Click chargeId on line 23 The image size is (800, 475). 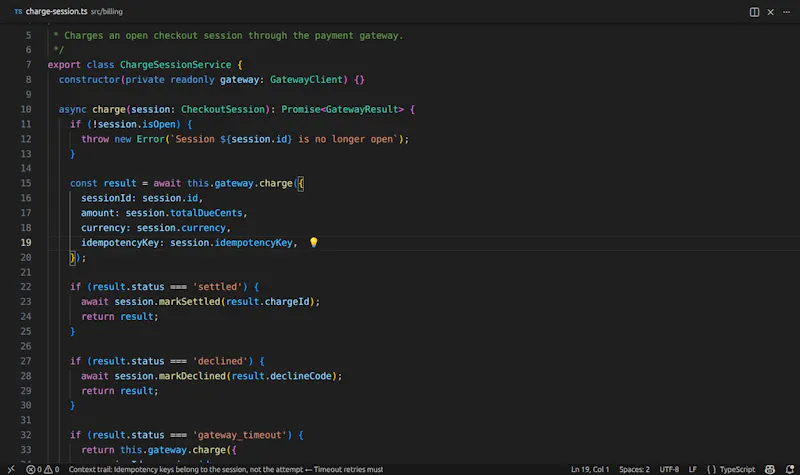pos(287,302)
